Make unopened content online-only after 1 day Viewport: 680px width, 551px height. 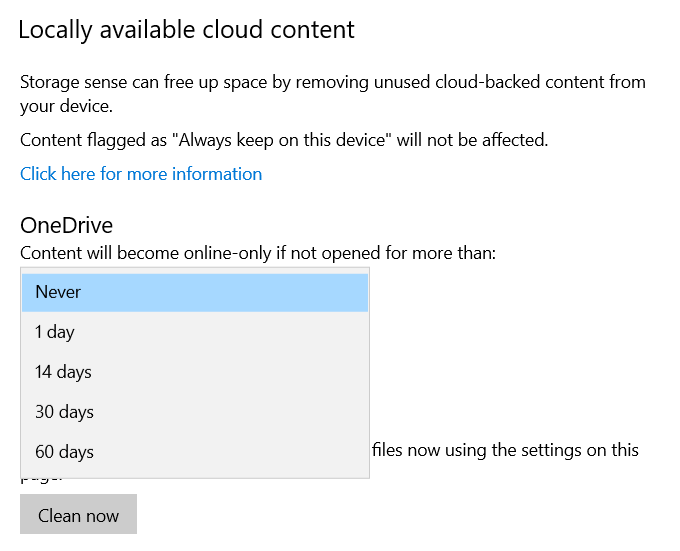(x=195, y=332)
